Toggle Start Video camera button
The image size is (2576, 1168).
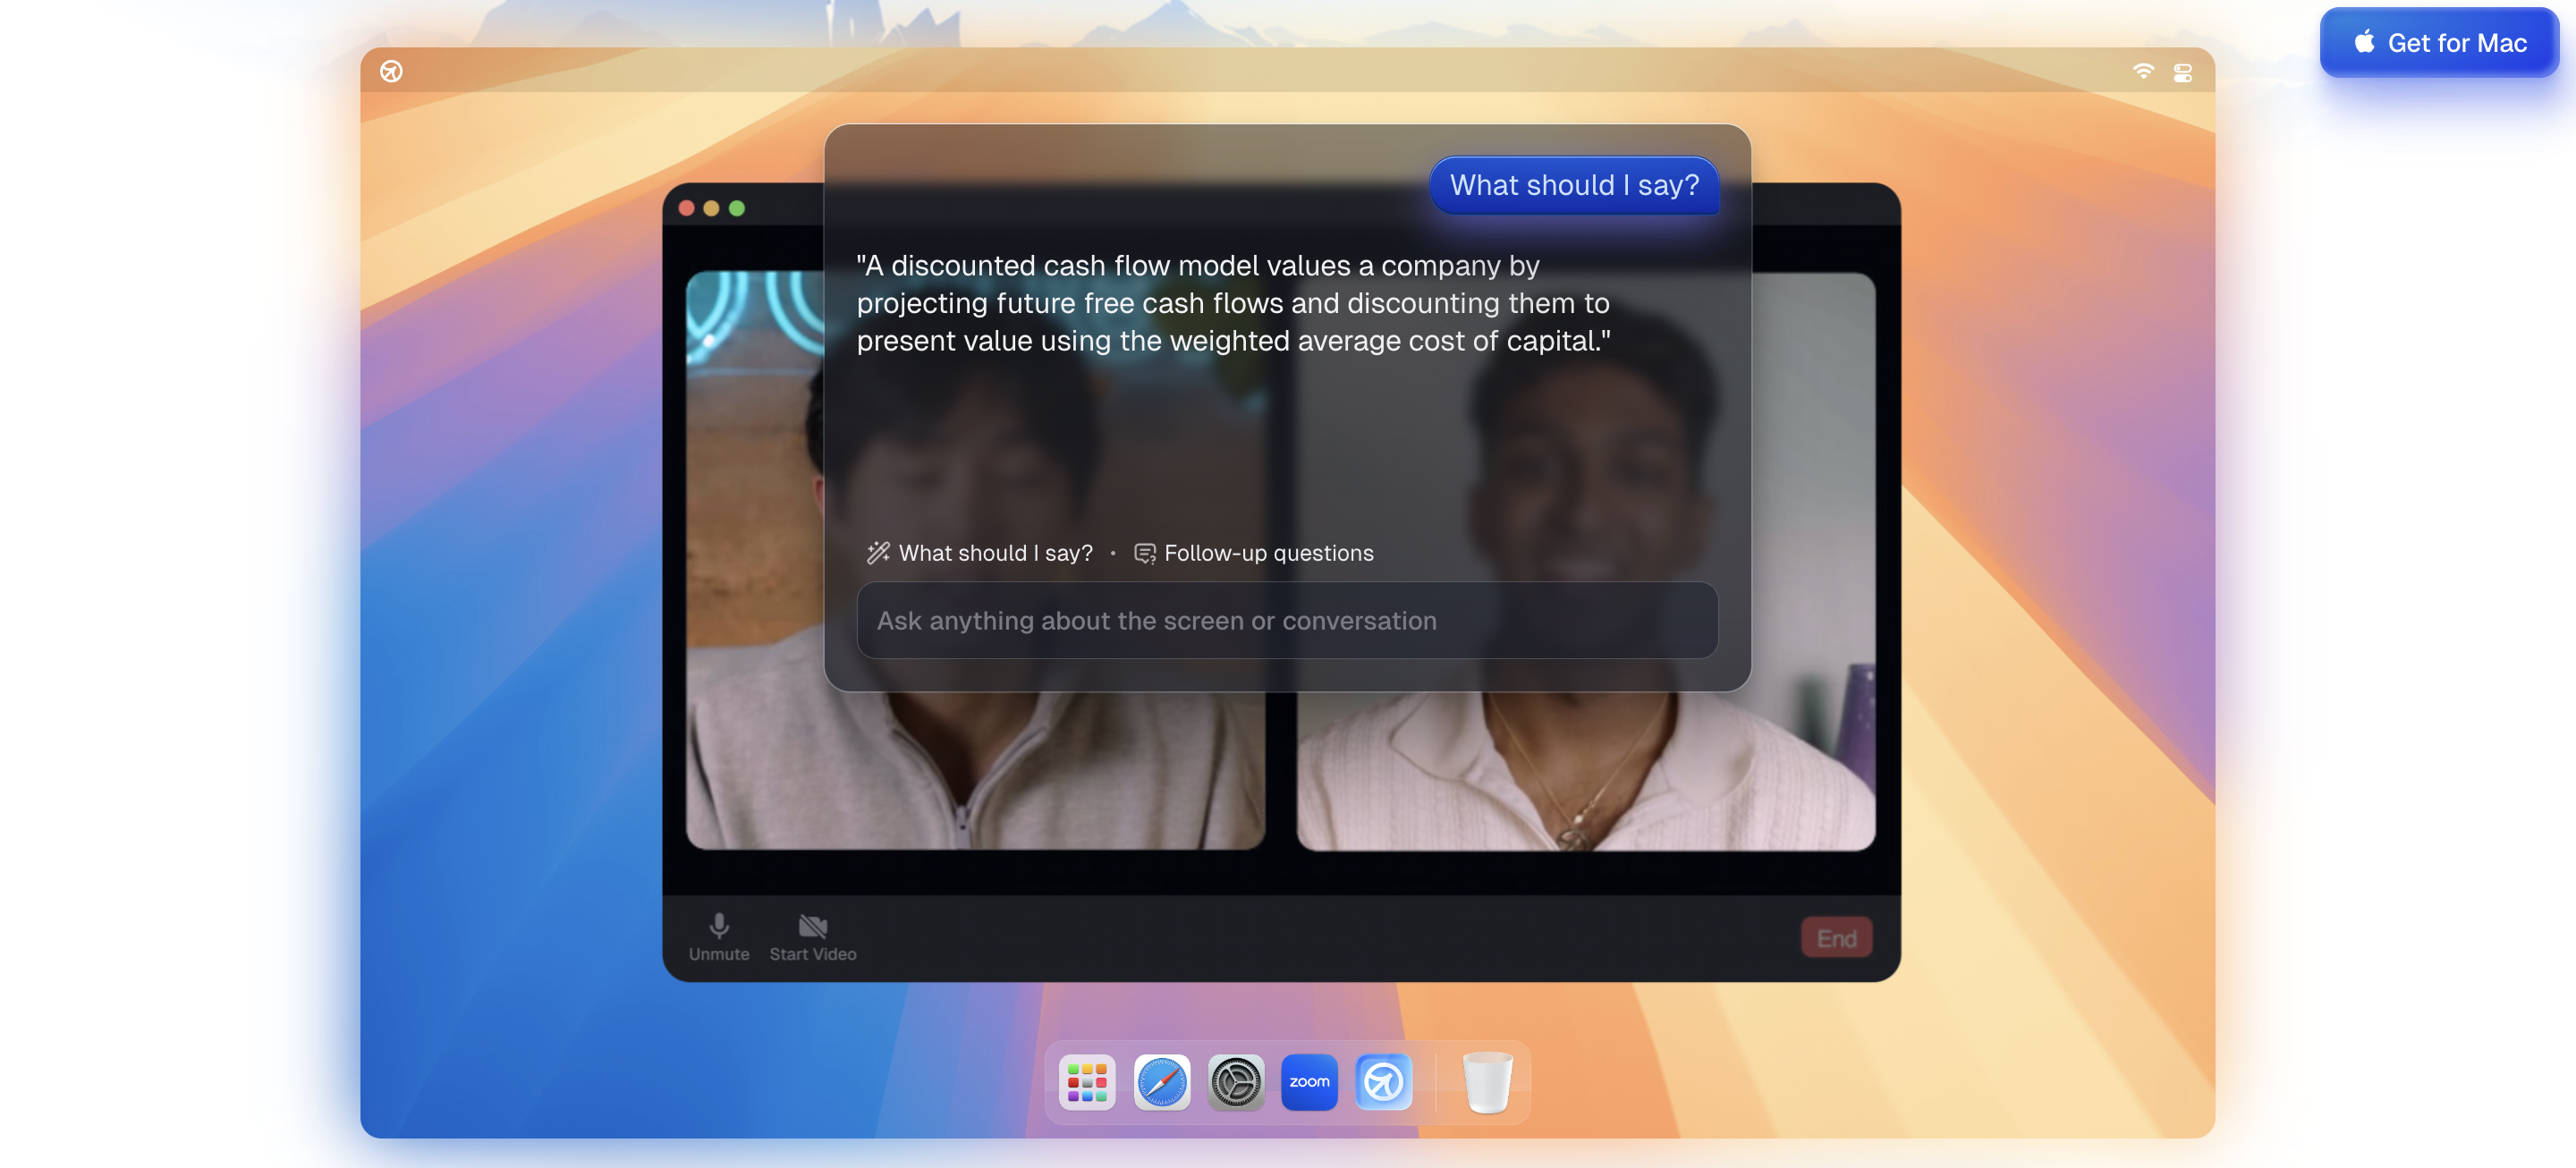tap(812, 936)
